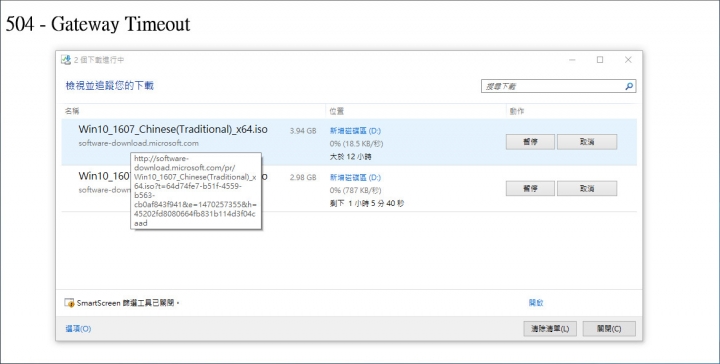Click the SmartScreen 篩選工具已關閉 message
The image size is (720, 364).
click(128, 303)
